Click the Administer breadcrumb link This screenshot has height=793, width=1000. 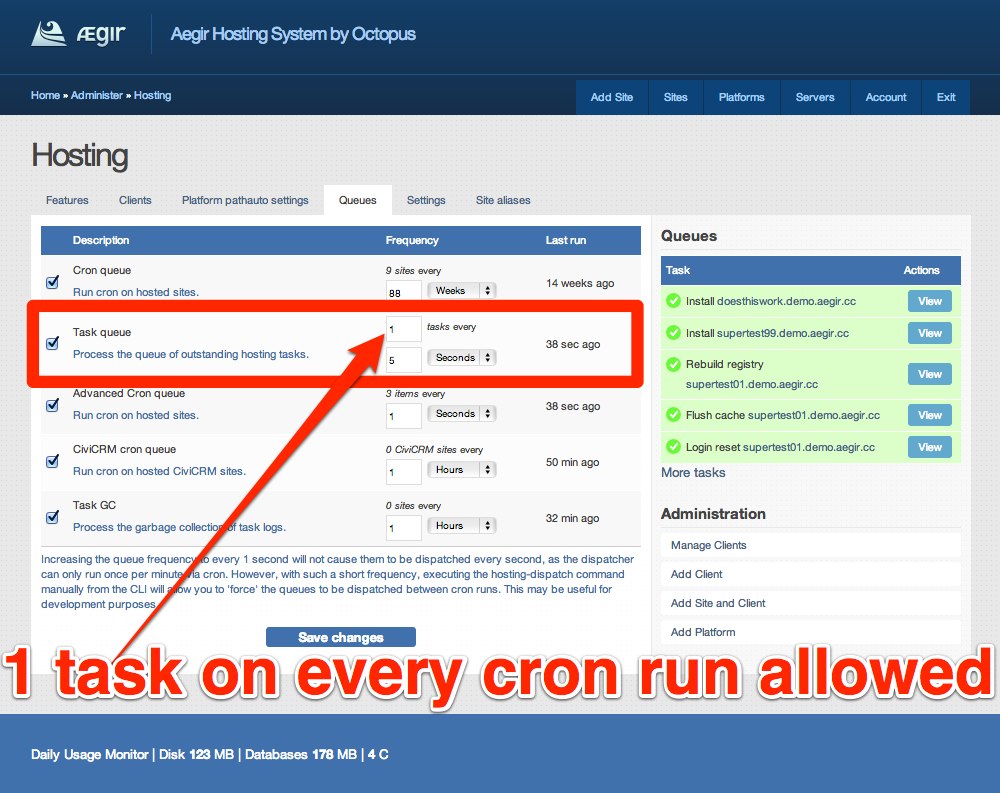pos(97,95)
